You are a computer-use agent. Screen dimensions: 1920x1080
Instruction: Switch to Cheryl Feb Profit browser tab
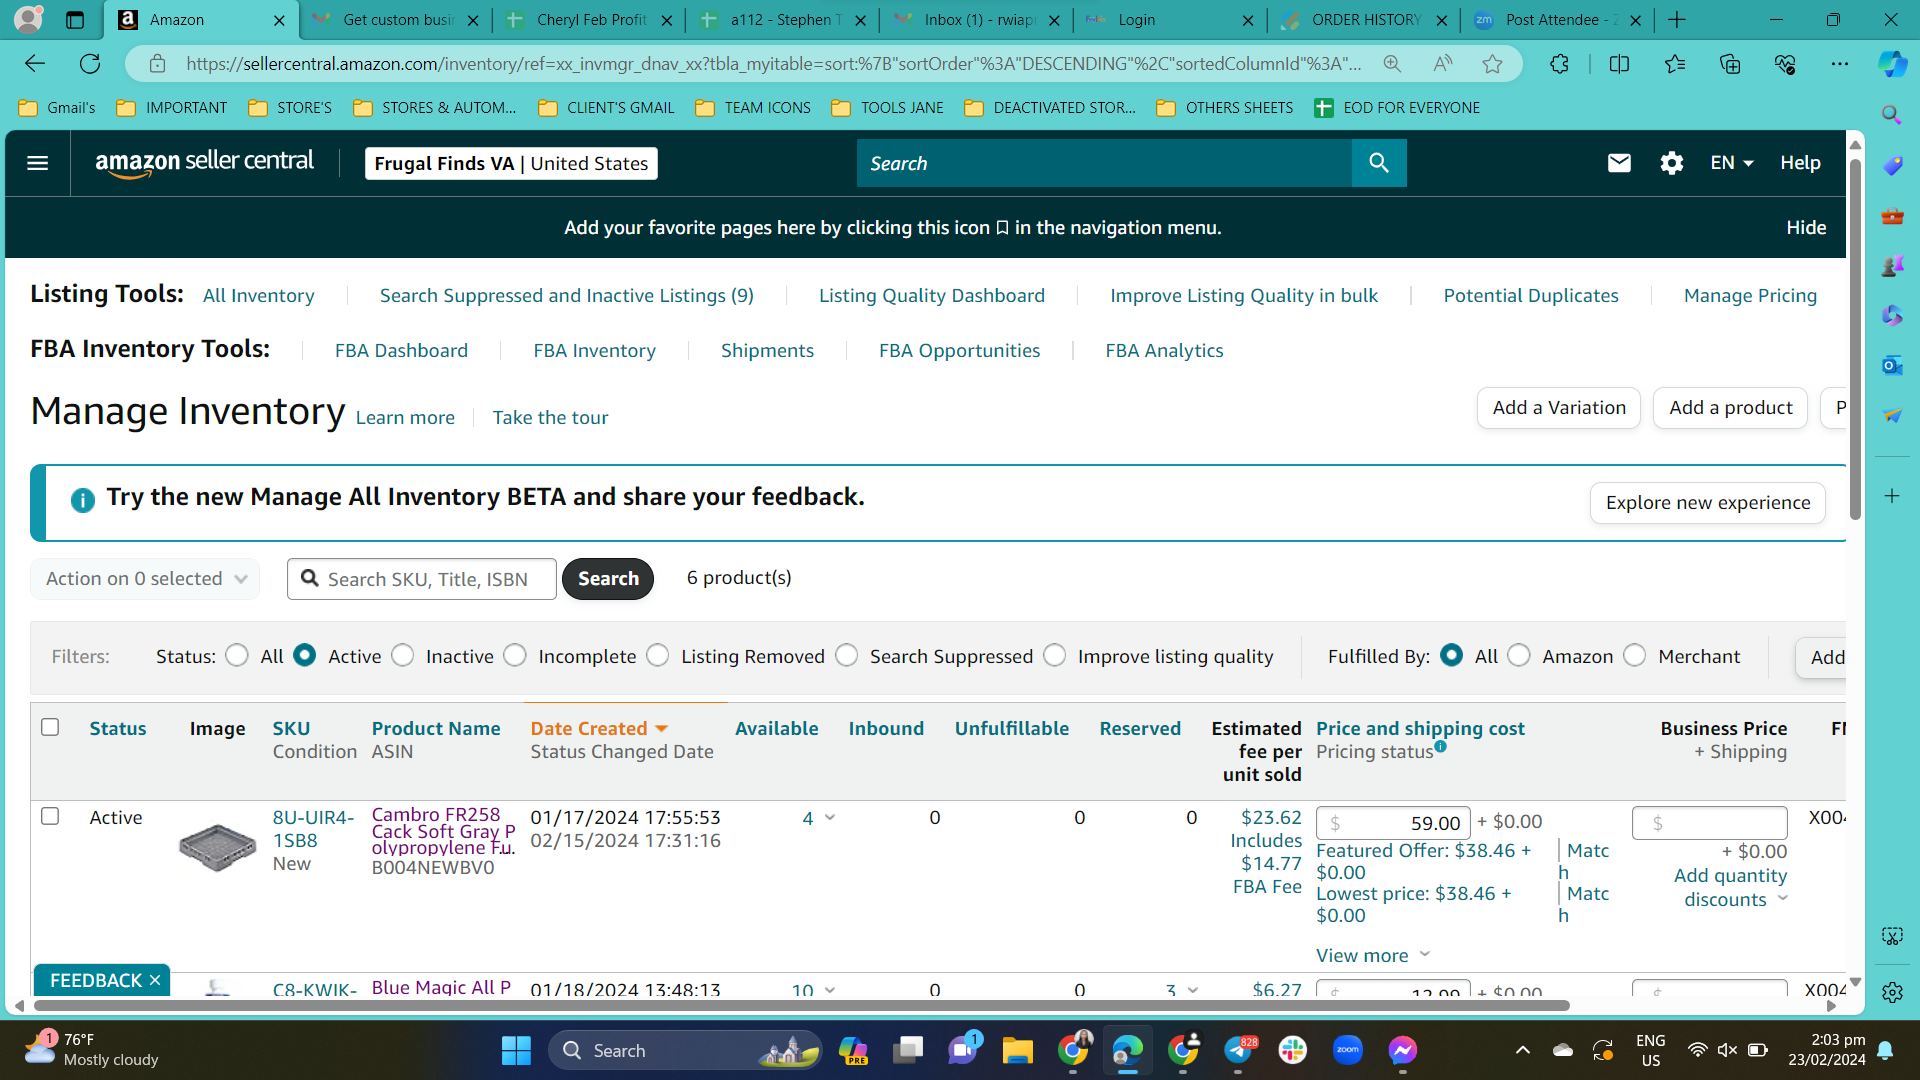tap(590, 20)
